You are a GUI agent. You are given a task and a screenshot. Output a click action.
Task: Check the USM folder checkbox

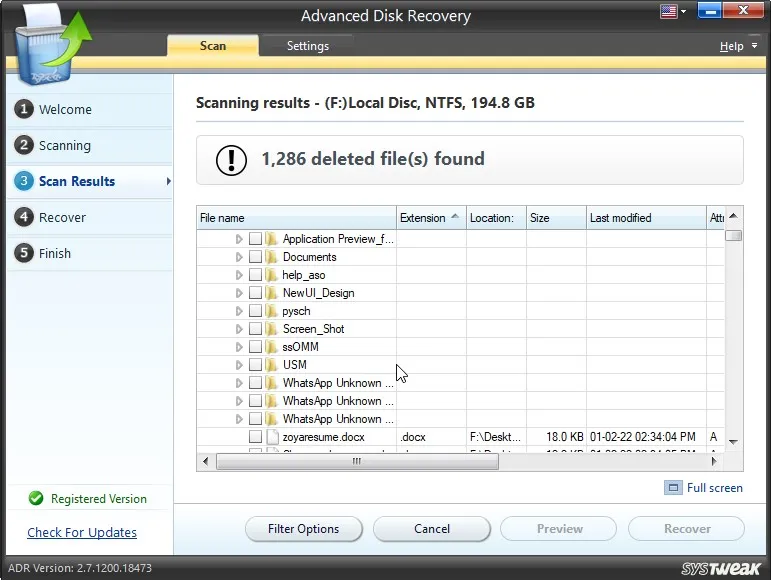(x=255, y=365)
